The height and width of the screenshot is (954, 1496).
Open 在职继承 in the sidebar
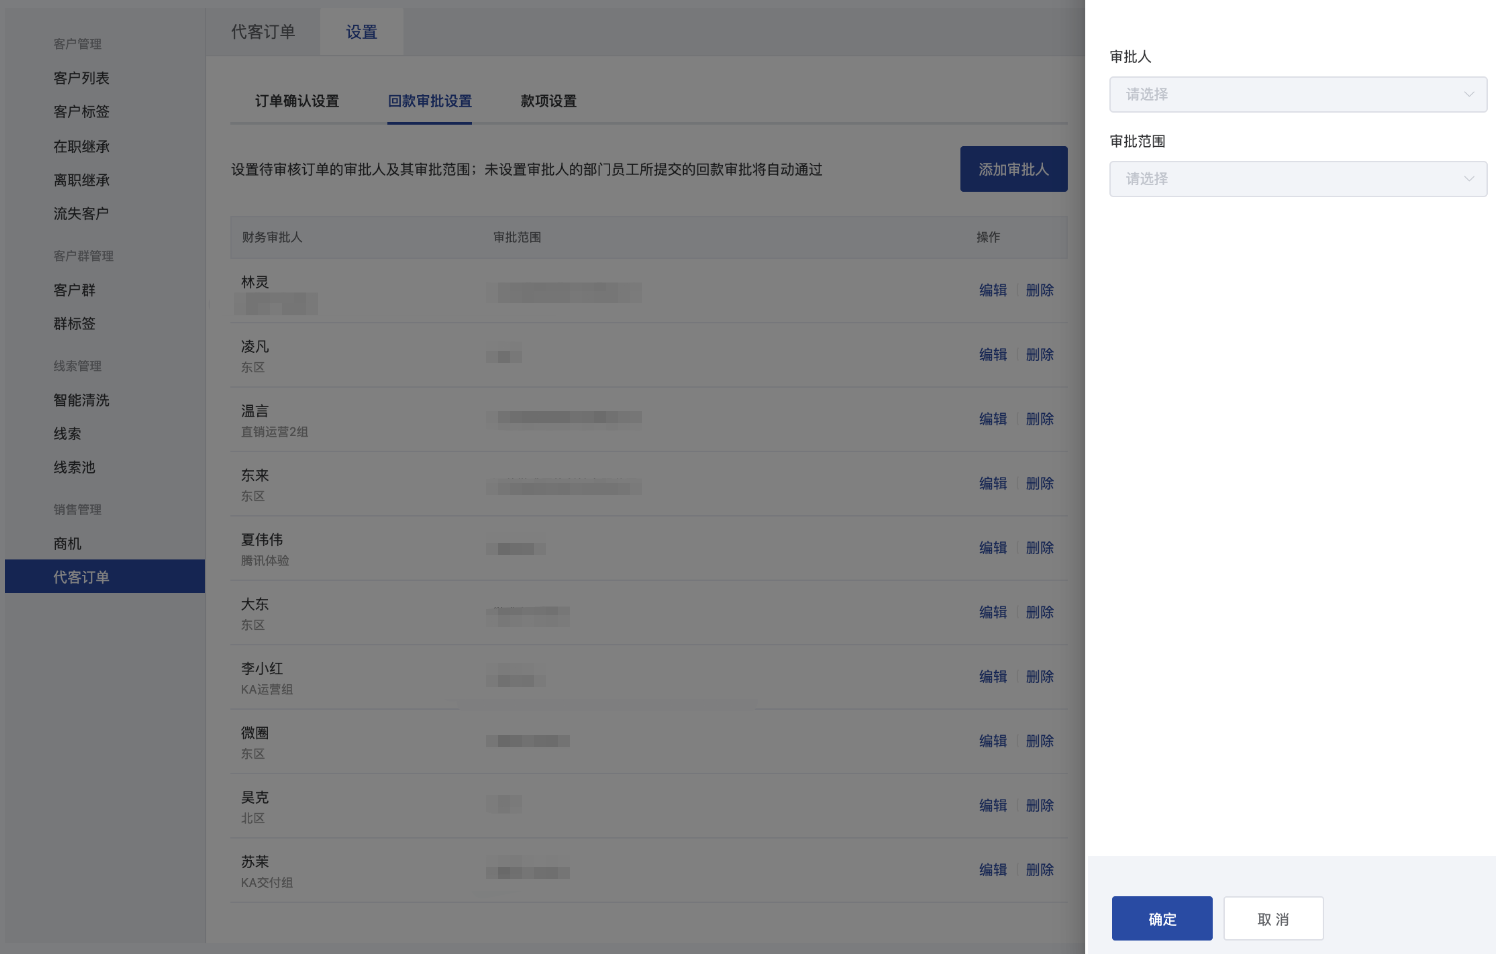click(81, 147)
